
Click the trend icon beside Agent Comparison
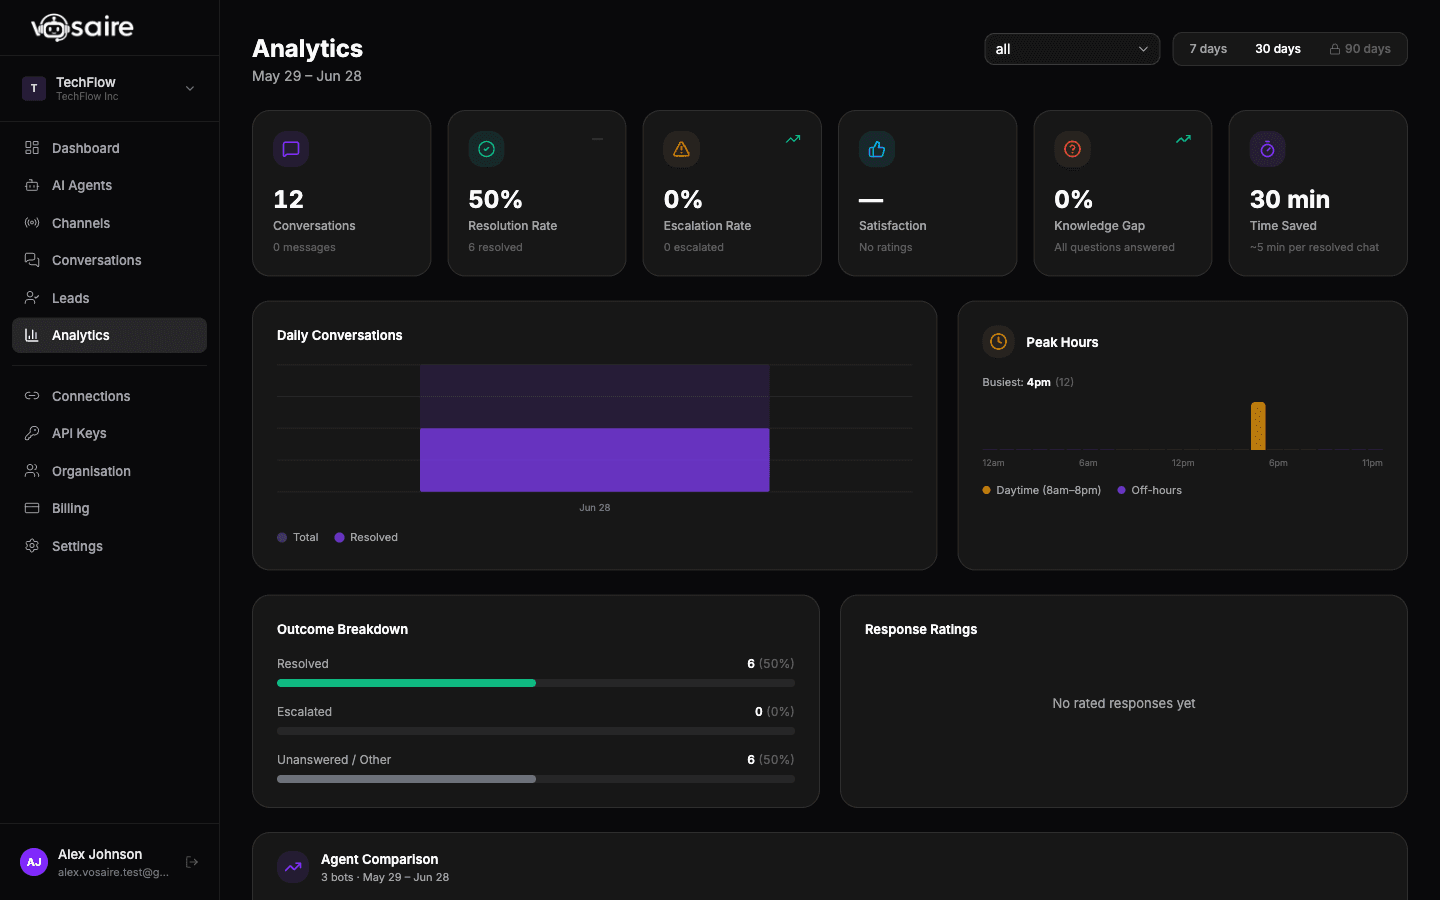[293, 867]
